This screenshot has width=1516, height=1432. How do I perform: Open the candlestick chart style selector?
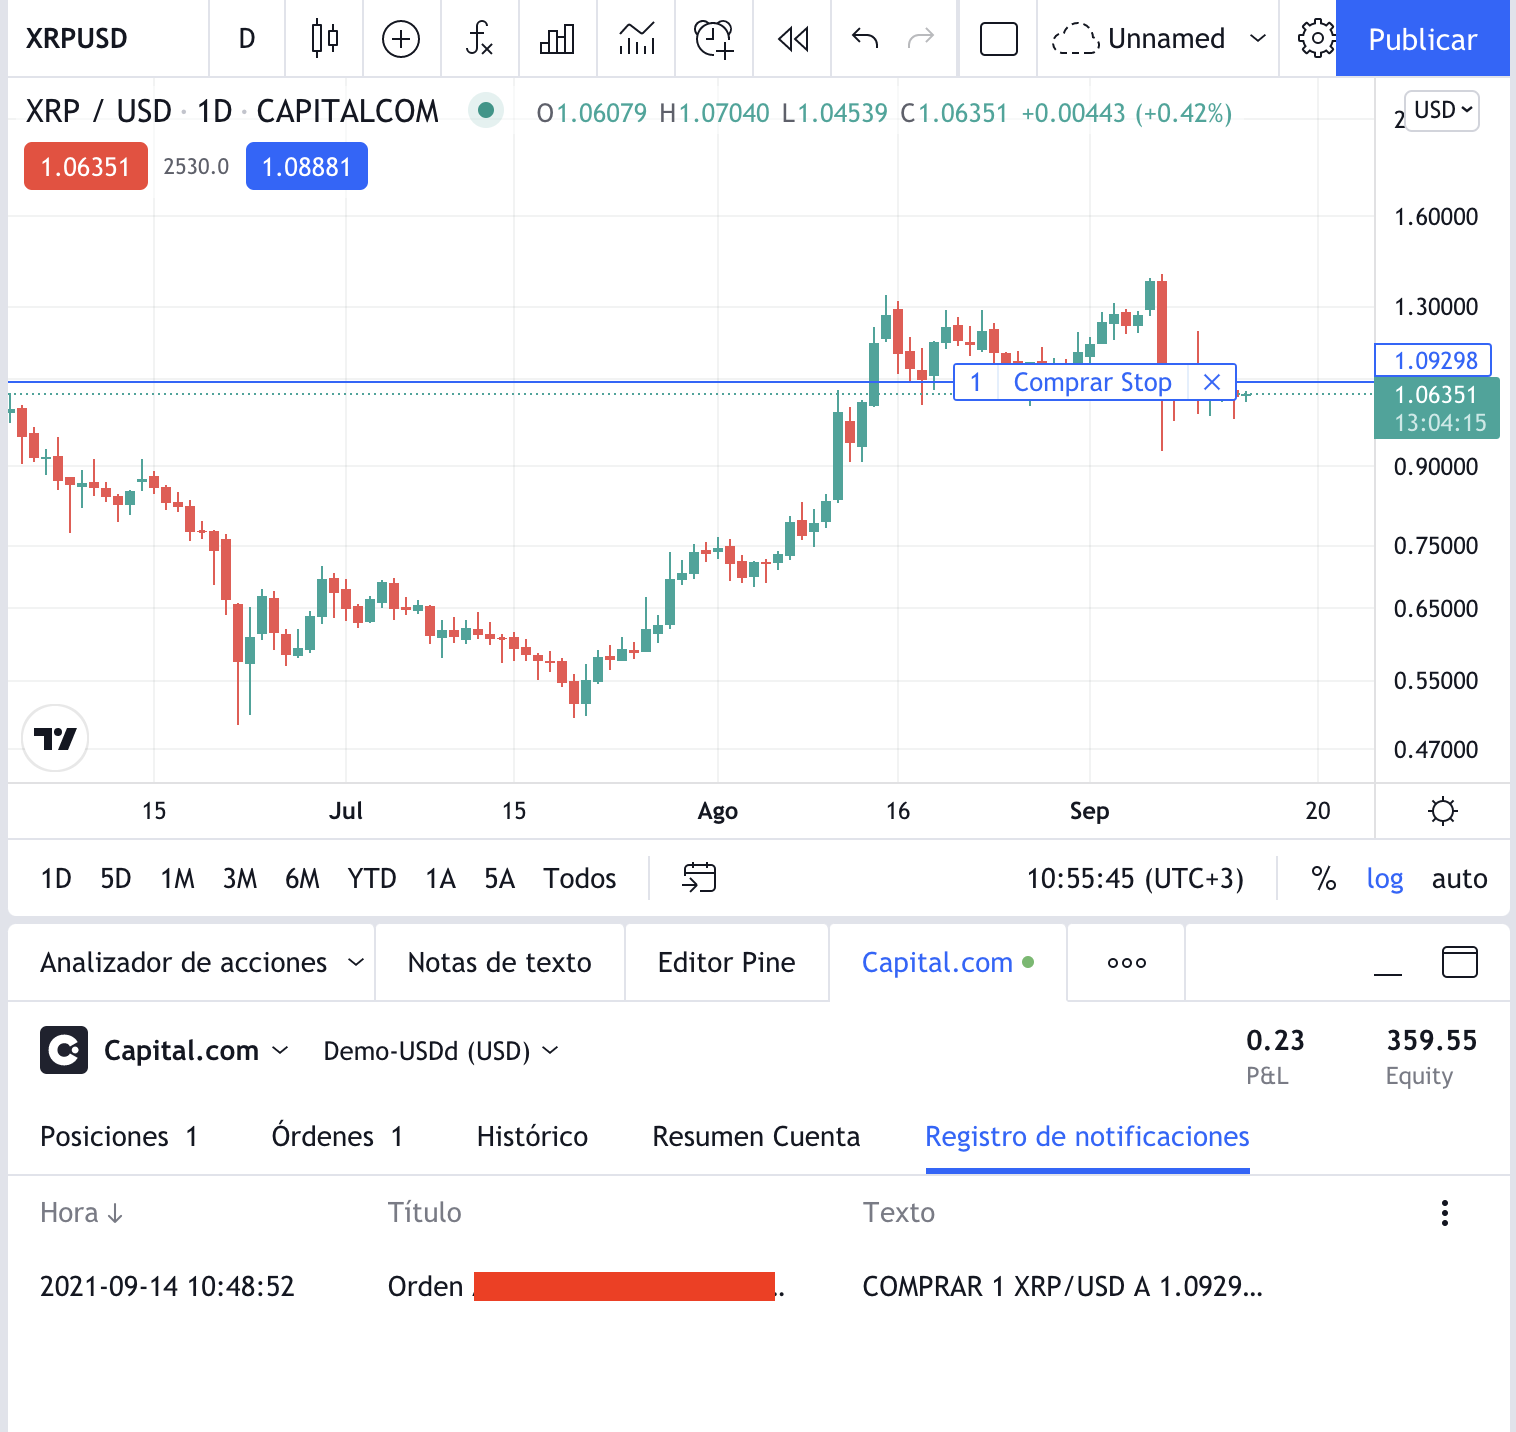click(x=324, y=39)
